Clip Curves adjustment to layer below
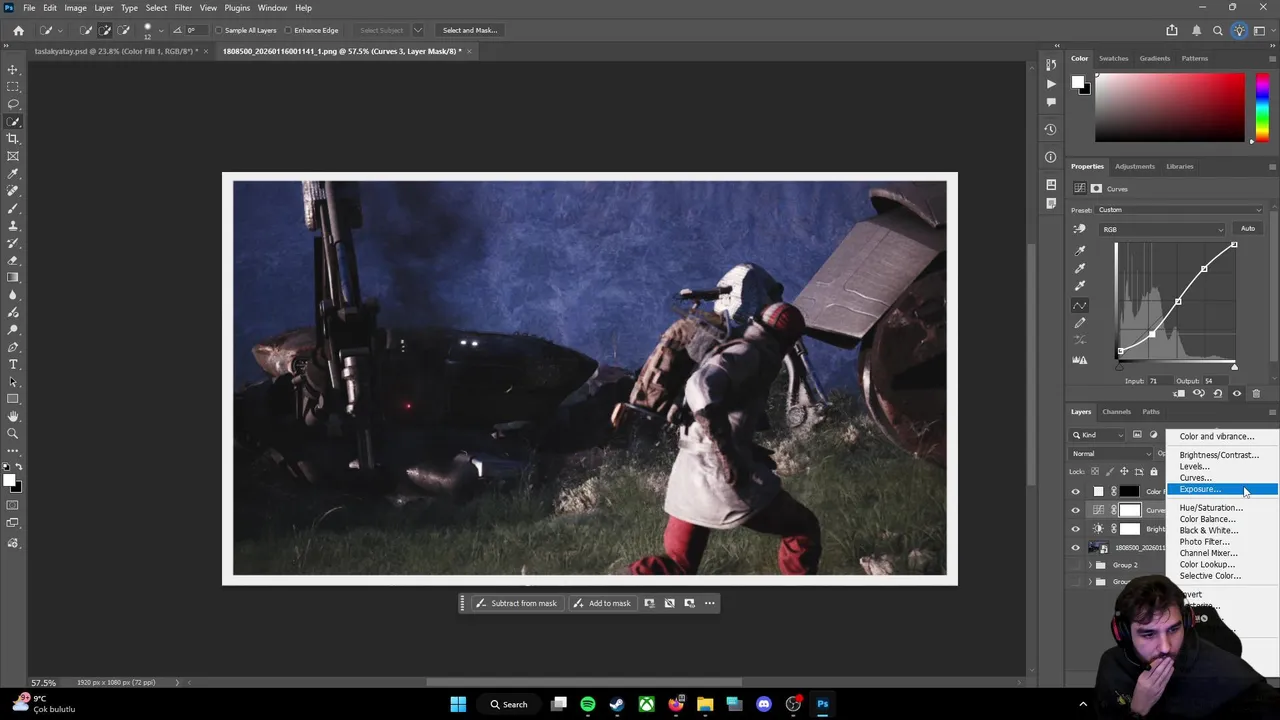Viewport: 1280px width, 720px height. click(x=1179, y=393)
